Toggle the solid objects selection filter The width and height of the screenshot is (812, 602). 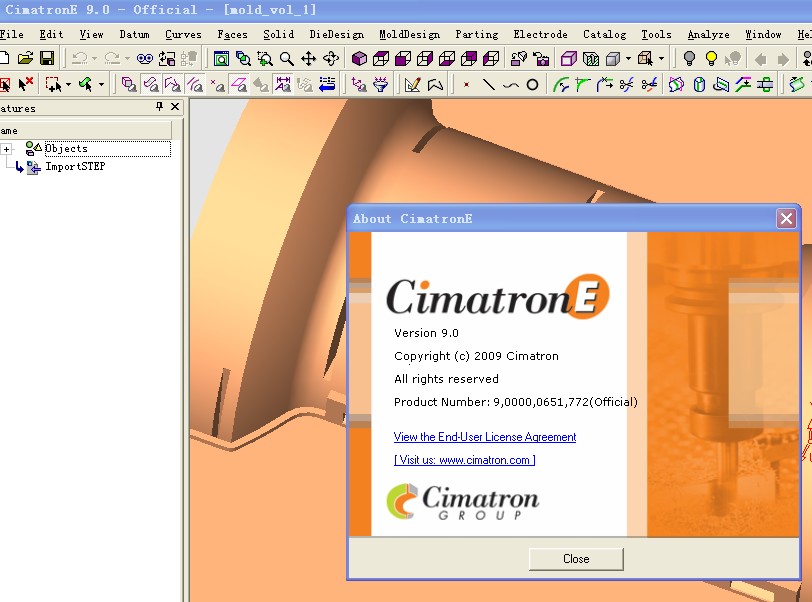point(128,84)
